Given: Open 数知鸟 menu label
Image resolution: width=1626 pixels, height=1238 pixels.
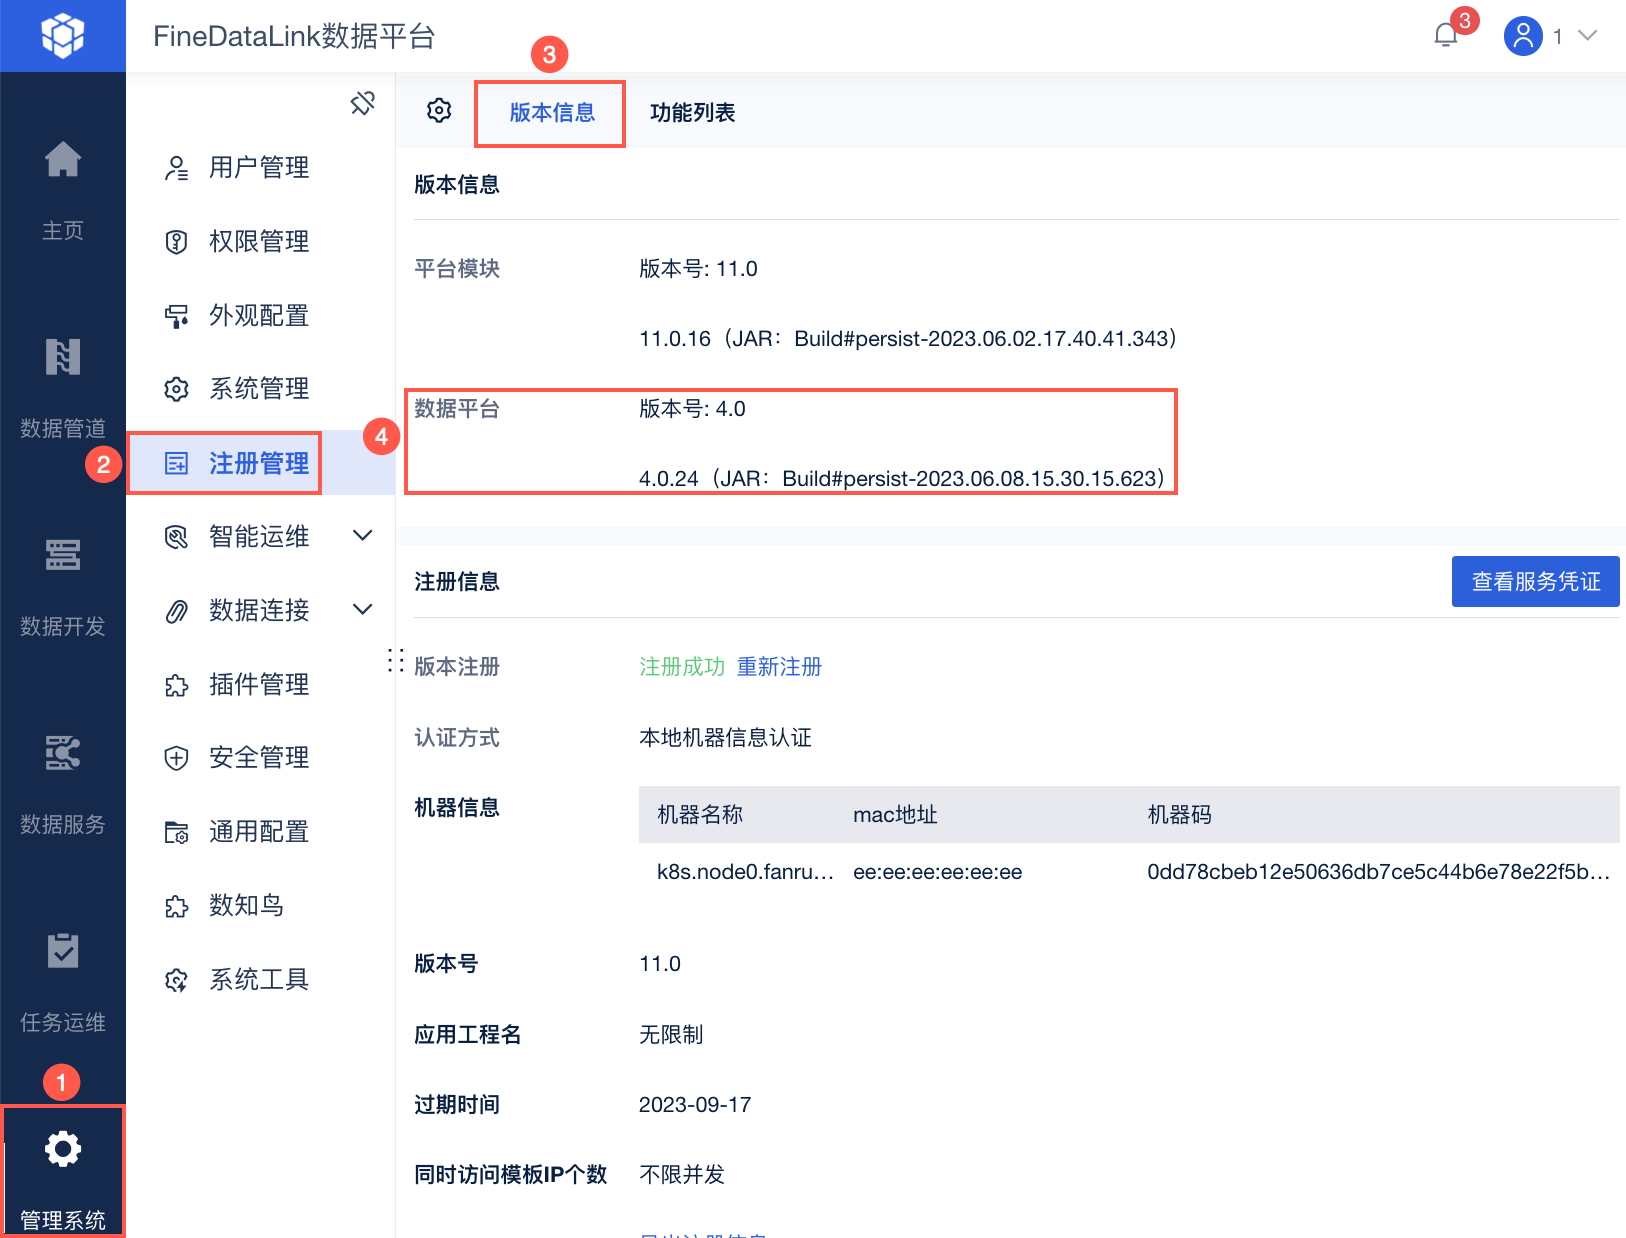Looking at the screenshot, I should pos(246,906).
